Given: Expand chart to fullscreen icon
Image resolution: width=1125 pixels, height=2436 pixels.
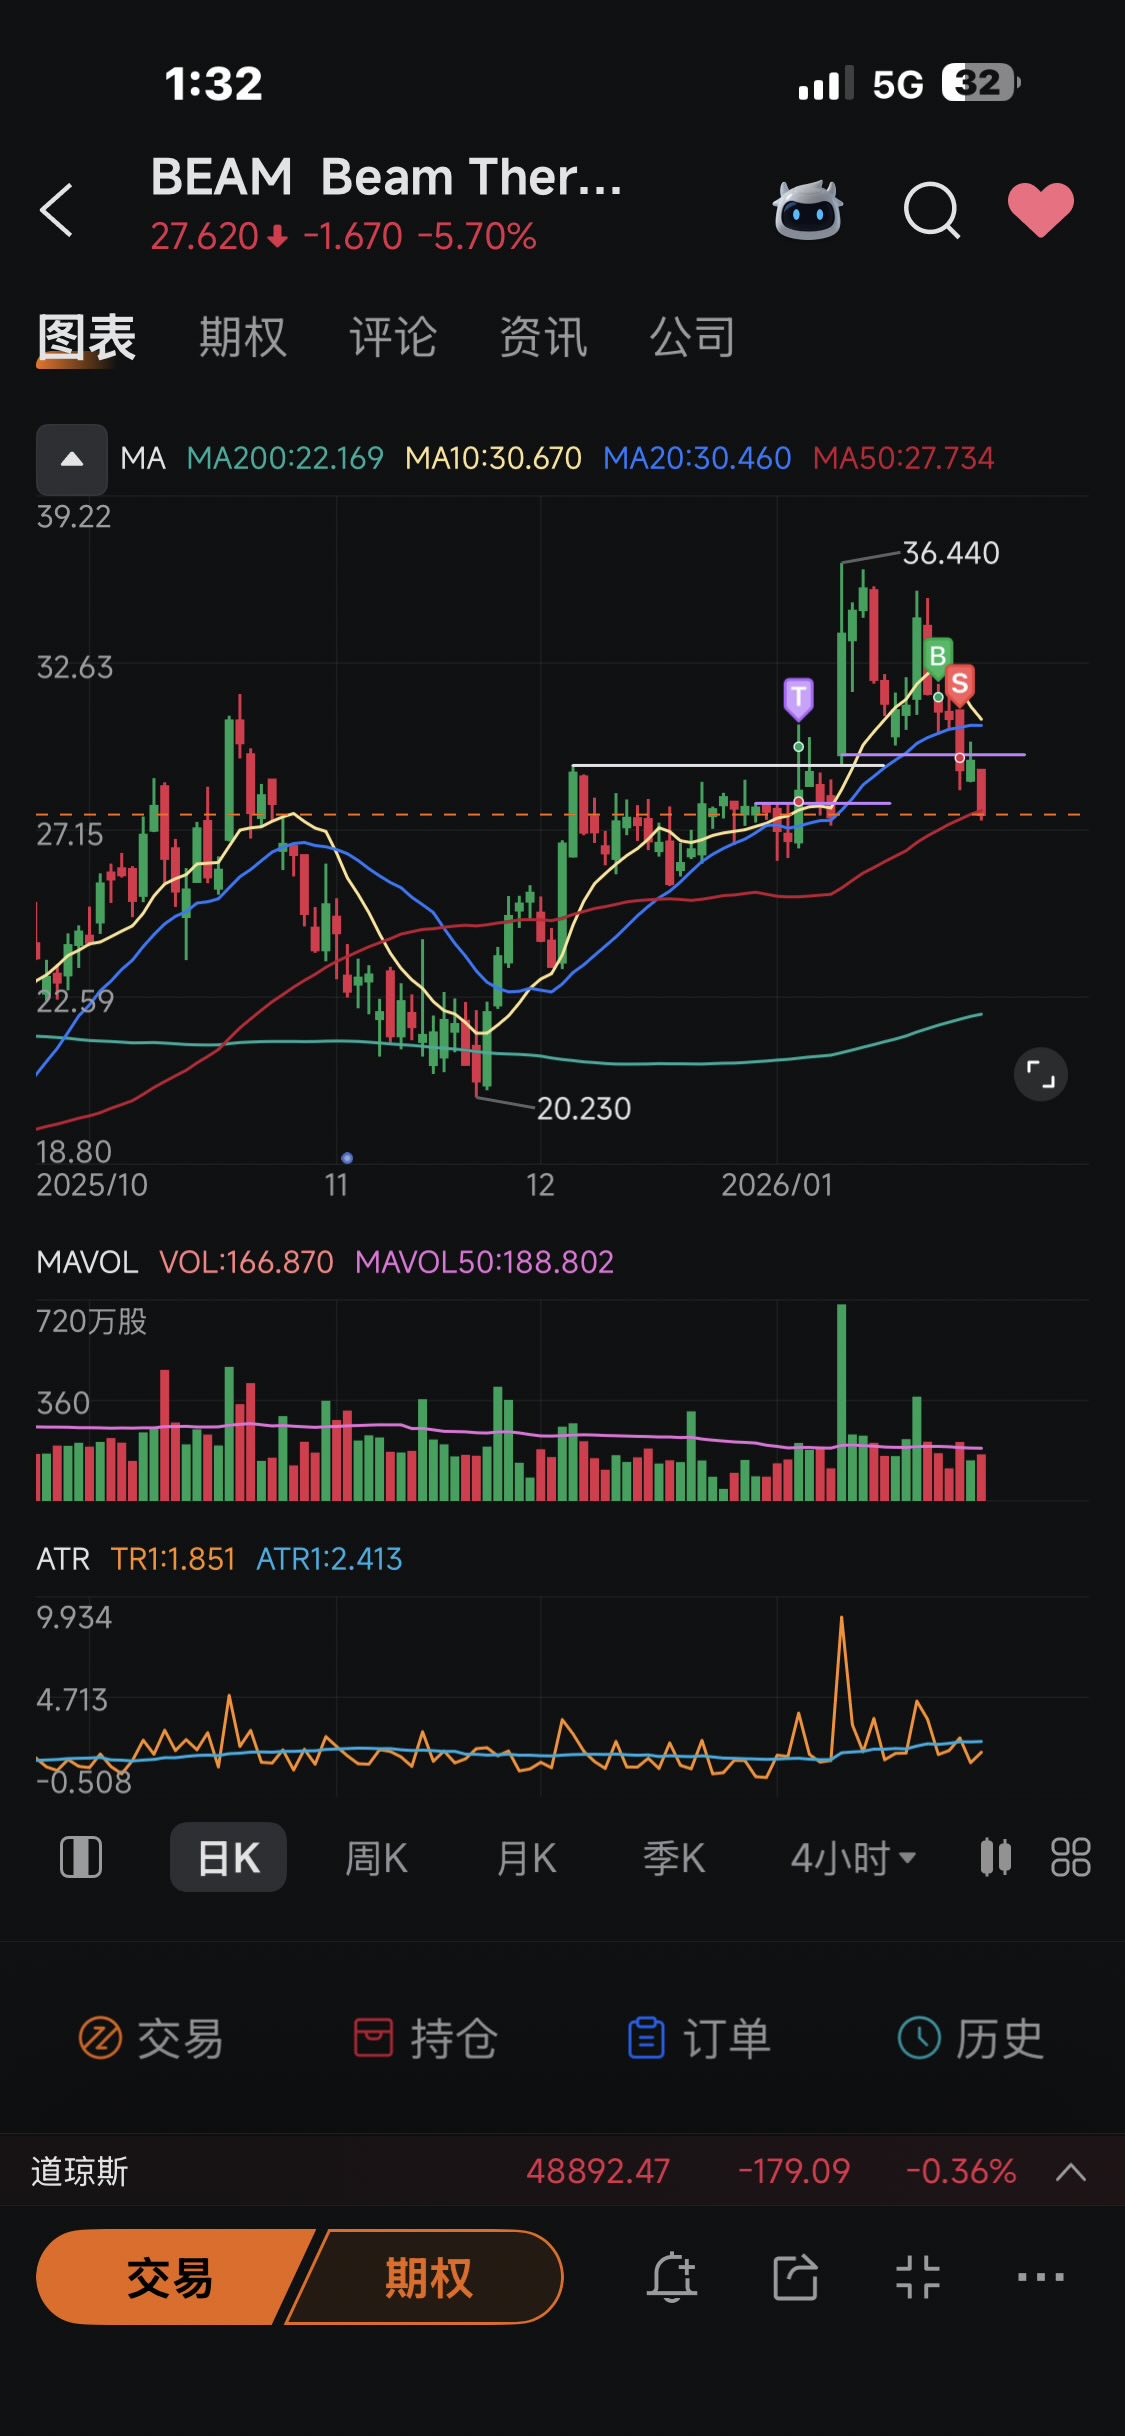Looking at the screenshot, I should [1040, 1075].
